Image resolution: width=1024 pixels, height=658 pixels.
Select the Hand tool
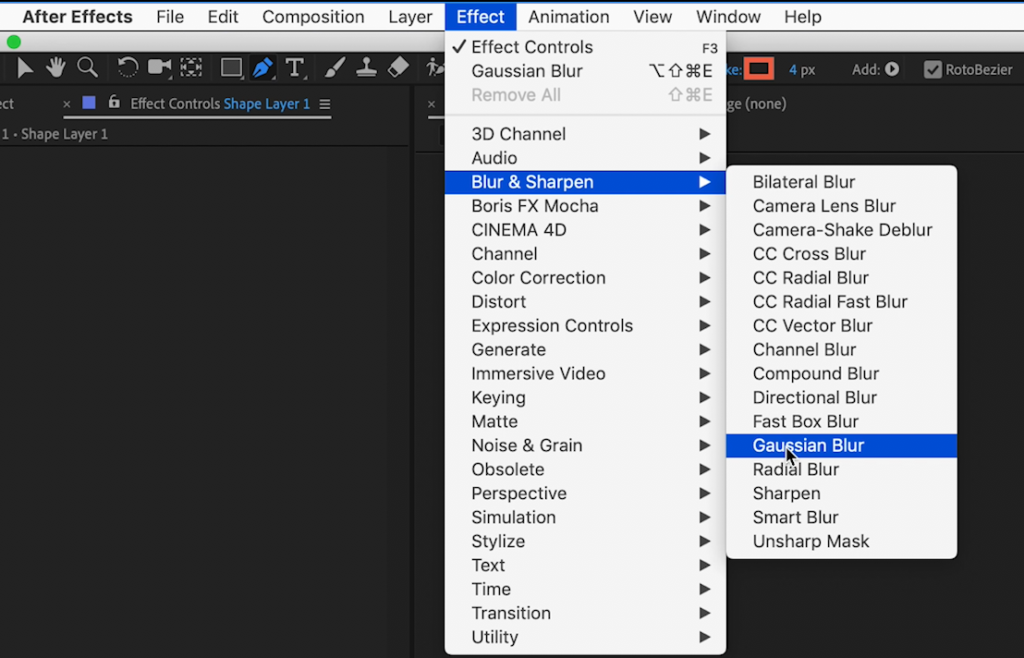click(x=56, y=68)
